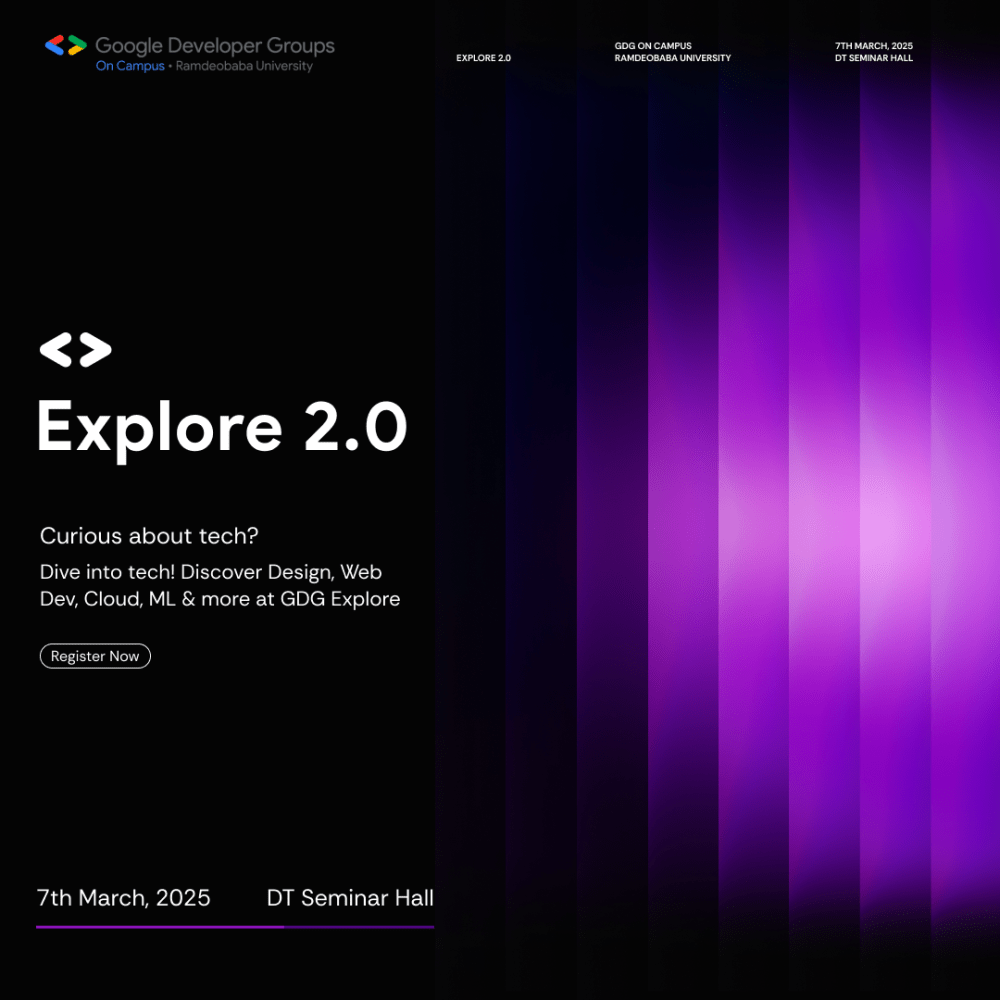Click the 'Google Developer Groups' title text
The height and width of the screenshot is (1000, 1000).
(215, 46)
